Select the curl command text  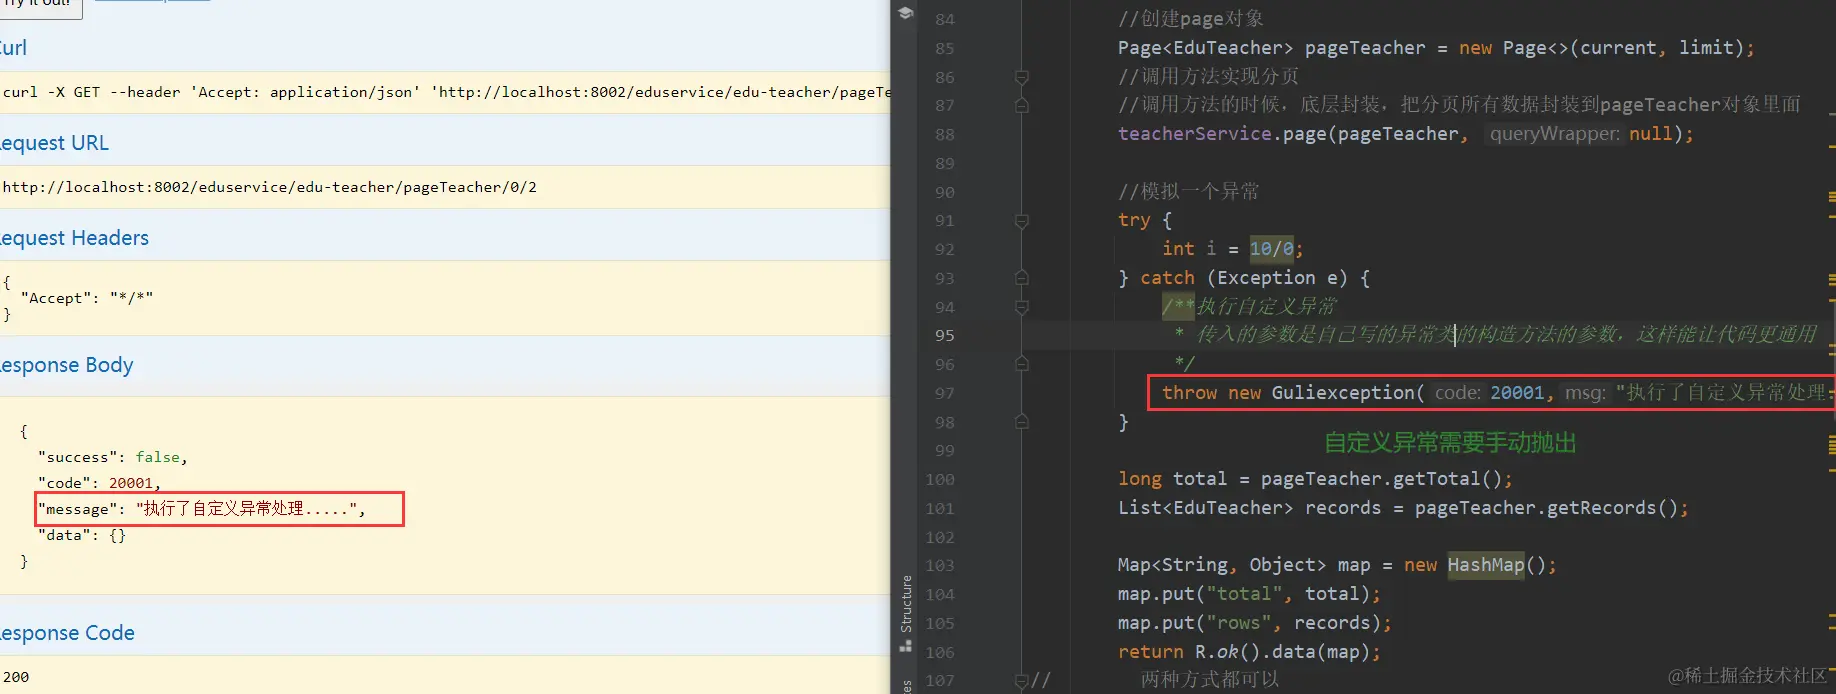tap(445, 92)
